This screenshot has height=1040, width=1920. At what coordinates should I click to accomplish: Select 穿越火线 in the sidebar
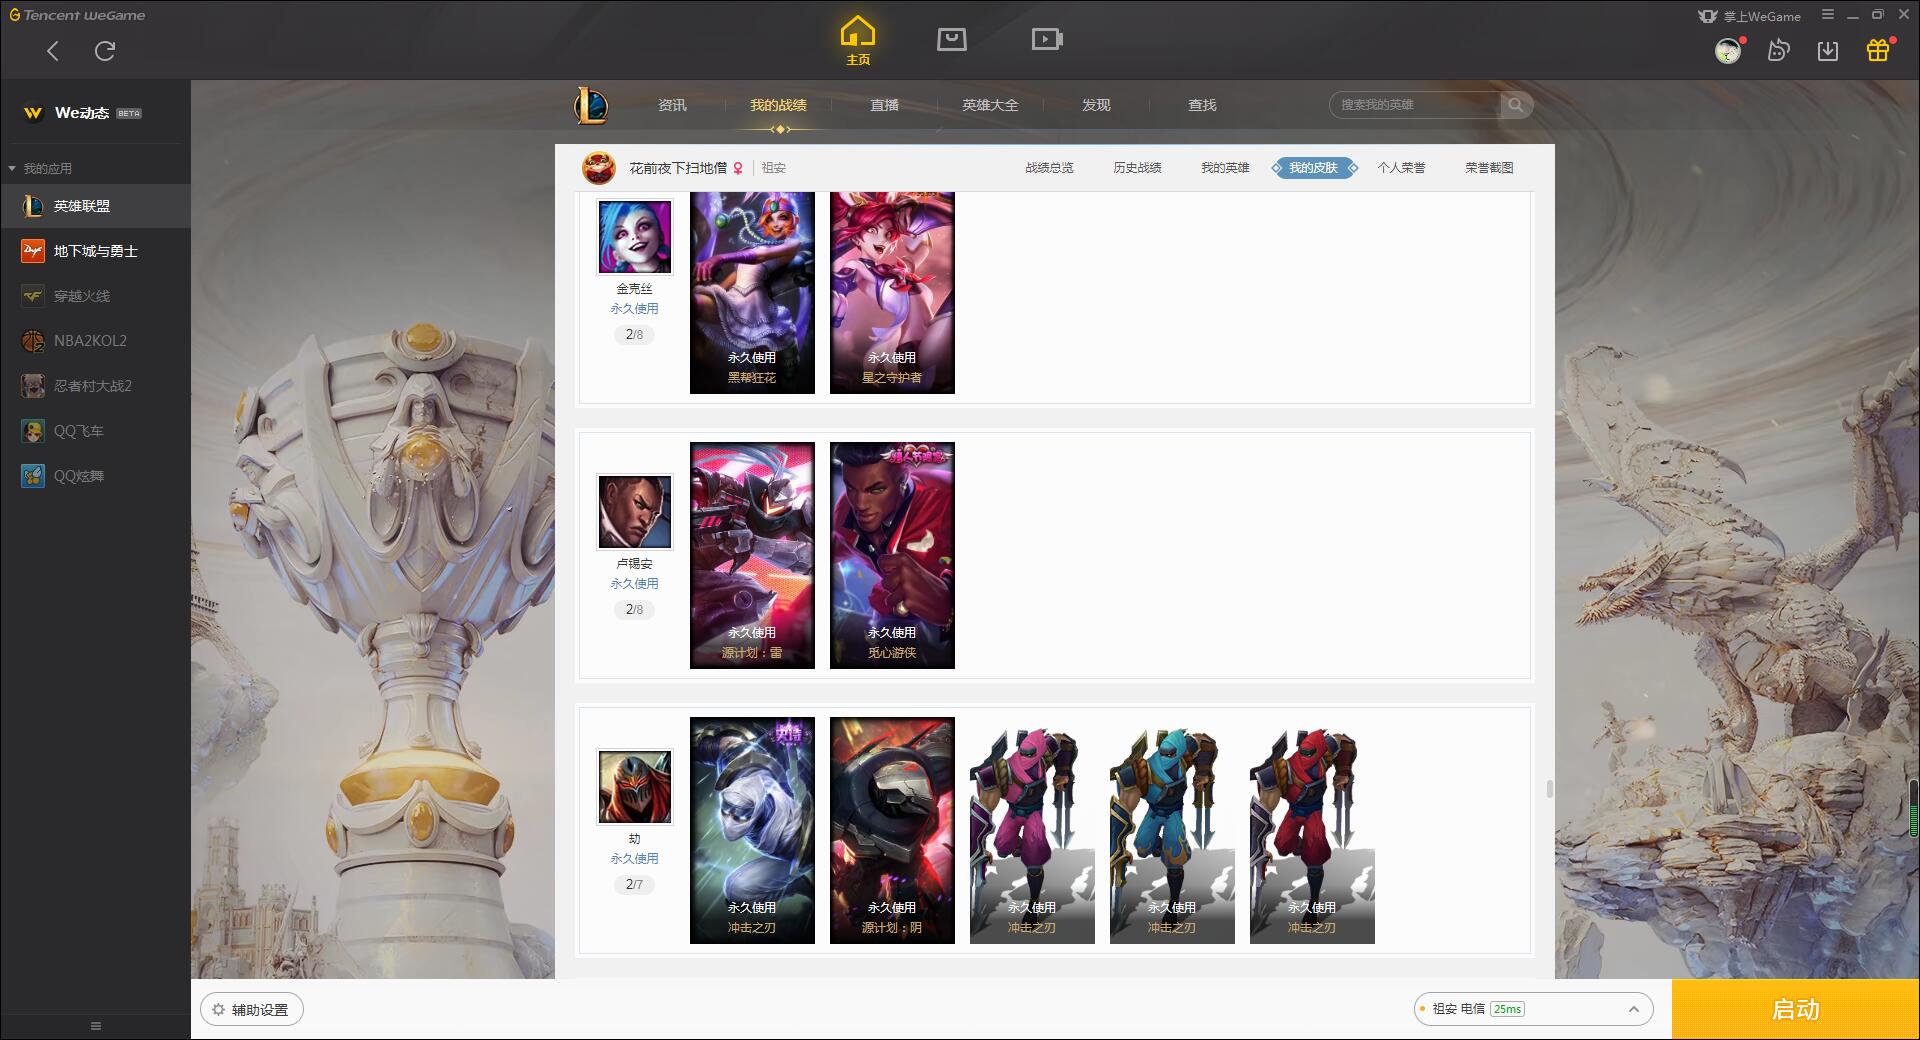point(95,296)
